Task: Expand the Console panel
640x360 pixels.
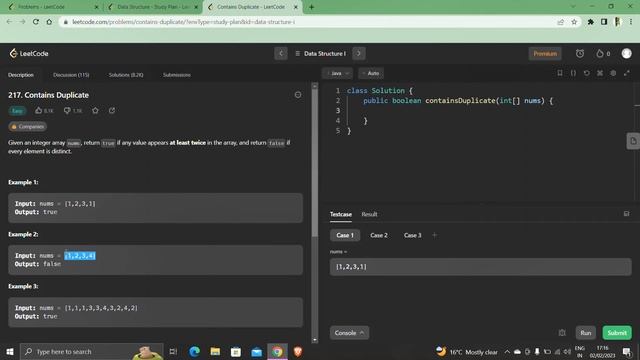Action: (349, 333)
